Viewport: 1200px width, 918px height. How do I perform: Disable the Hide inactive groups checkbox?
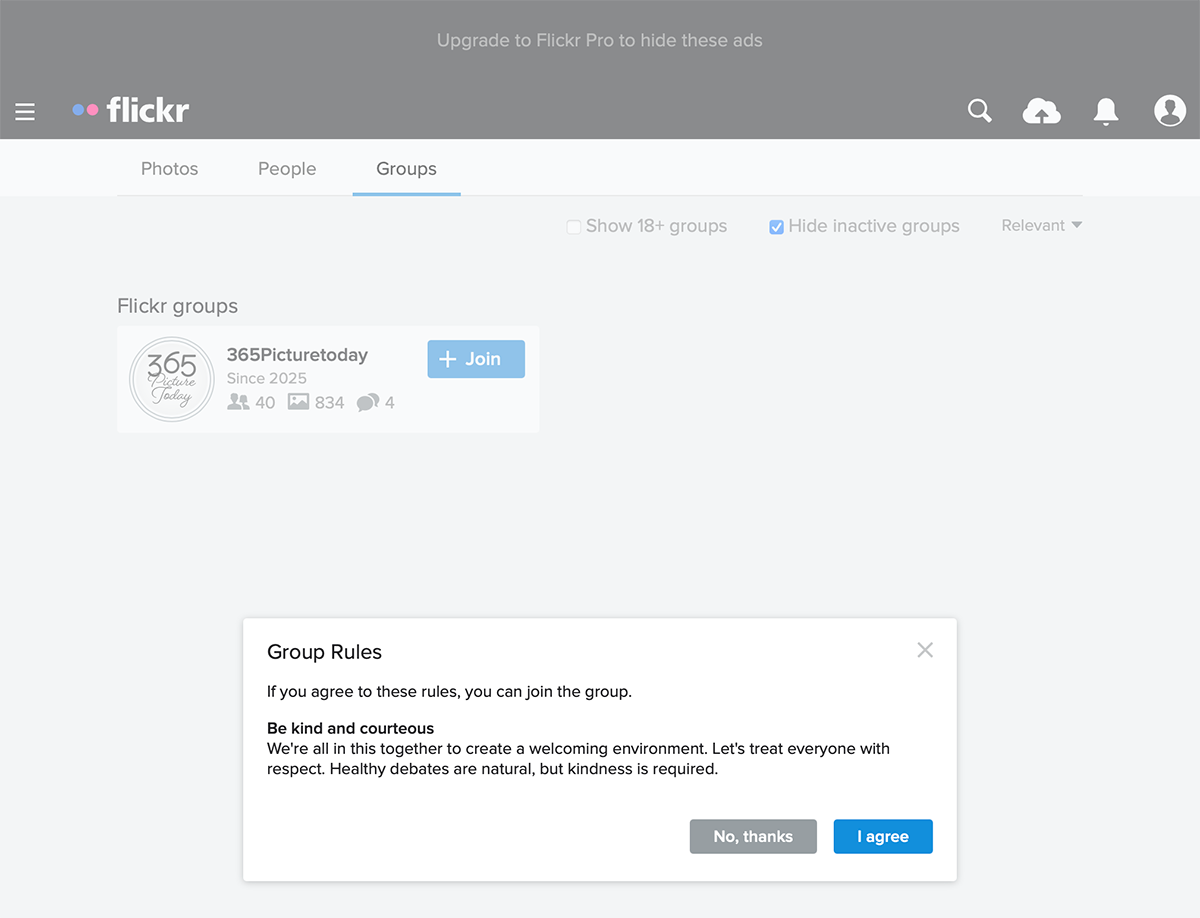[776, 227]
